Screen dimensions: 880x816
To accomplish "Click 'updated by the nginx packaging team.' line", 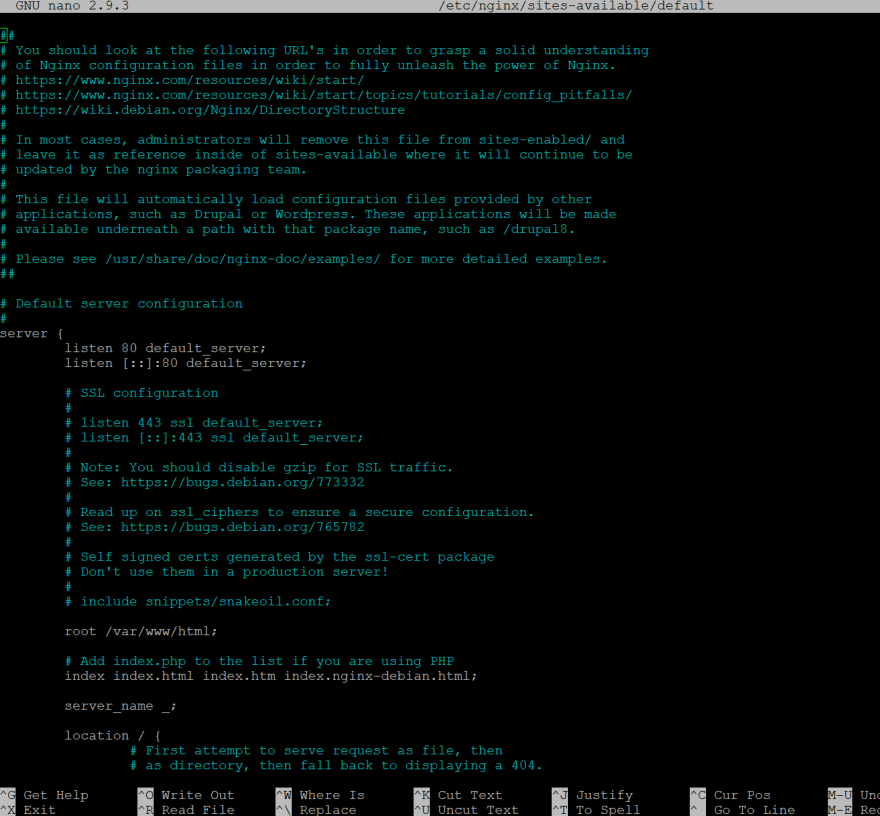I will (x=153, y=169).
